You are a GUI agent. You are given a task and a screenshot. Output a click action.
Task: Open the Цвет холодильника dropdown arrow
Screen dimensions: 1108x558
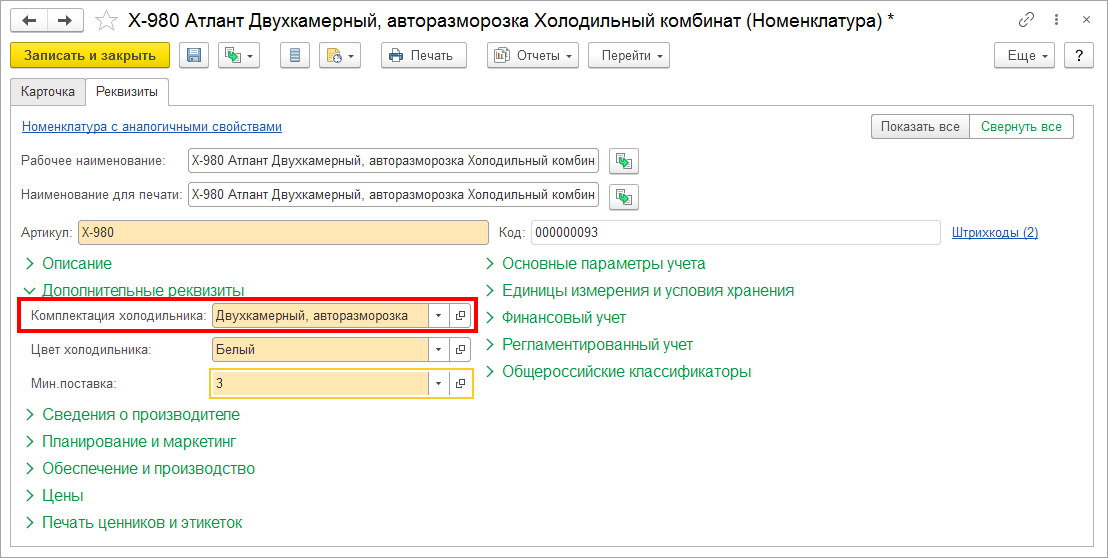(438, 350)
